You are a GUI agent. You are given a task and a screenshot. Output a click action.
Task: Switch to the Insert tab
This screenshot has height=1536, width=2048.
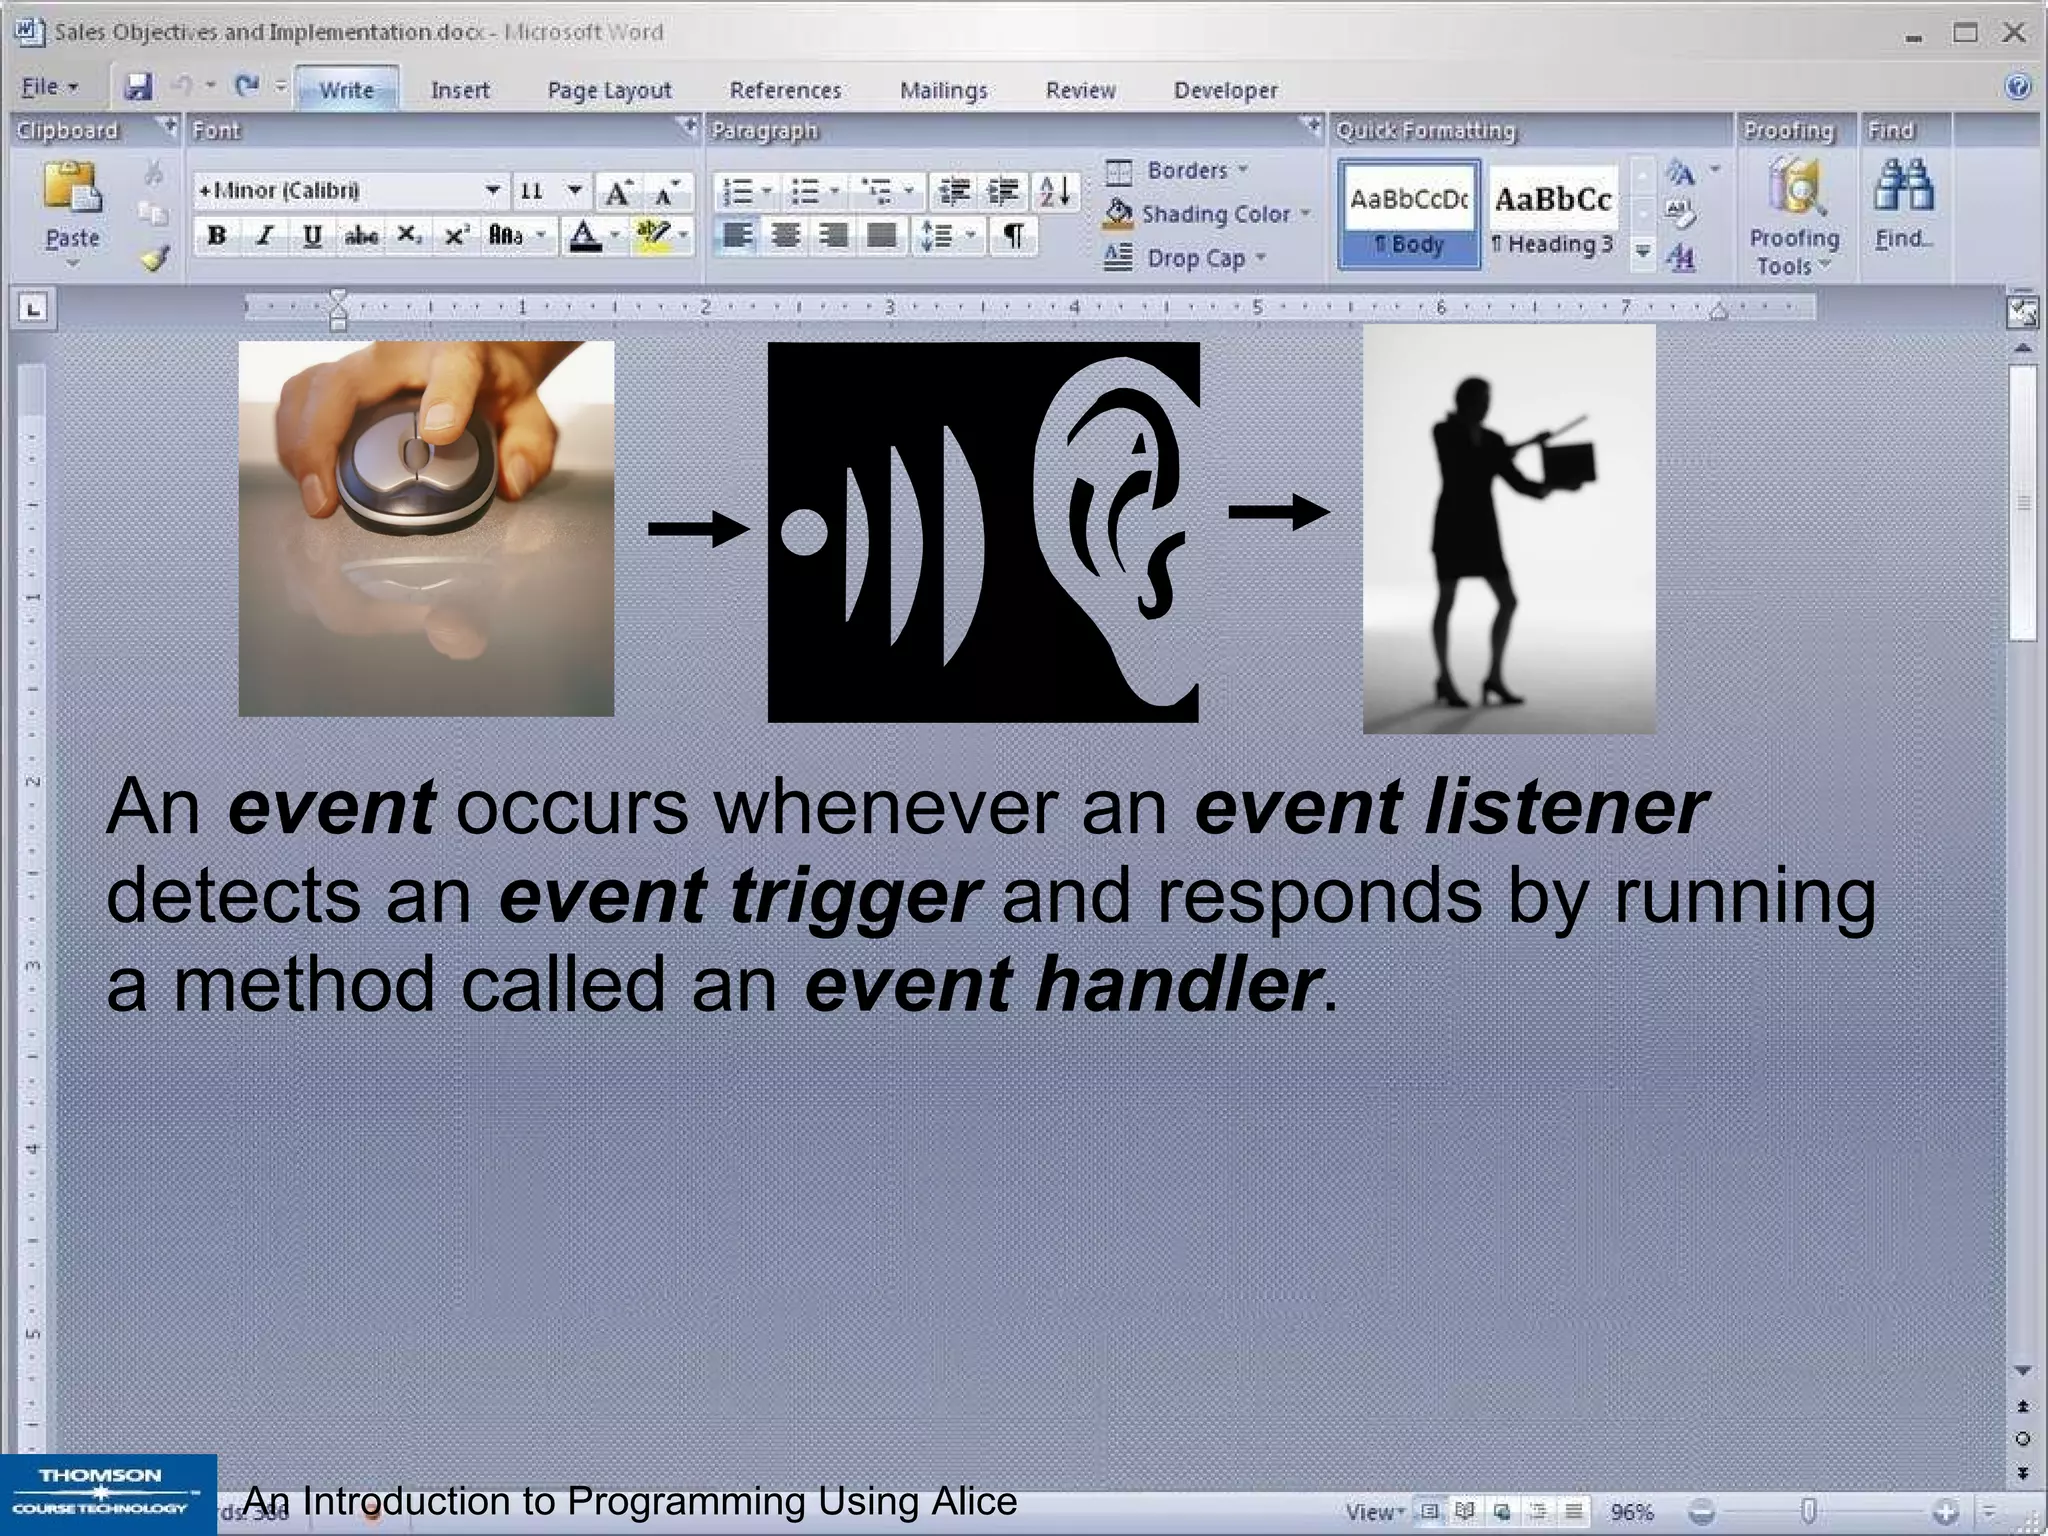459,90
